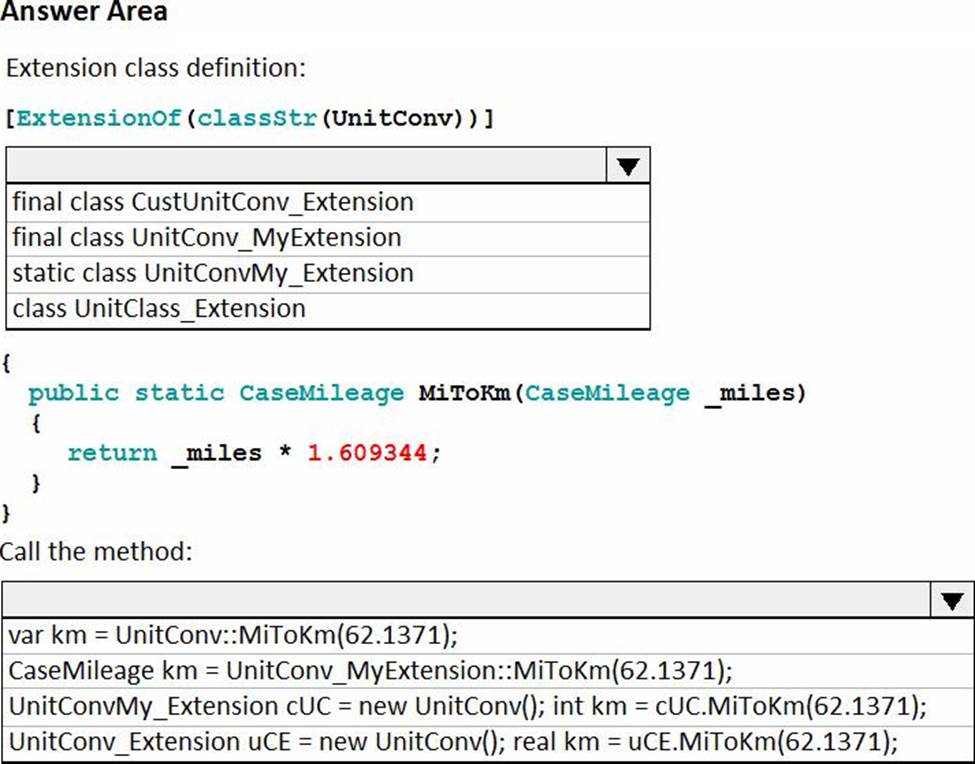Screen dimensions: 975x764
Task: Pick 'static class UnitConvMy_Extension' option
Action: 213,273
